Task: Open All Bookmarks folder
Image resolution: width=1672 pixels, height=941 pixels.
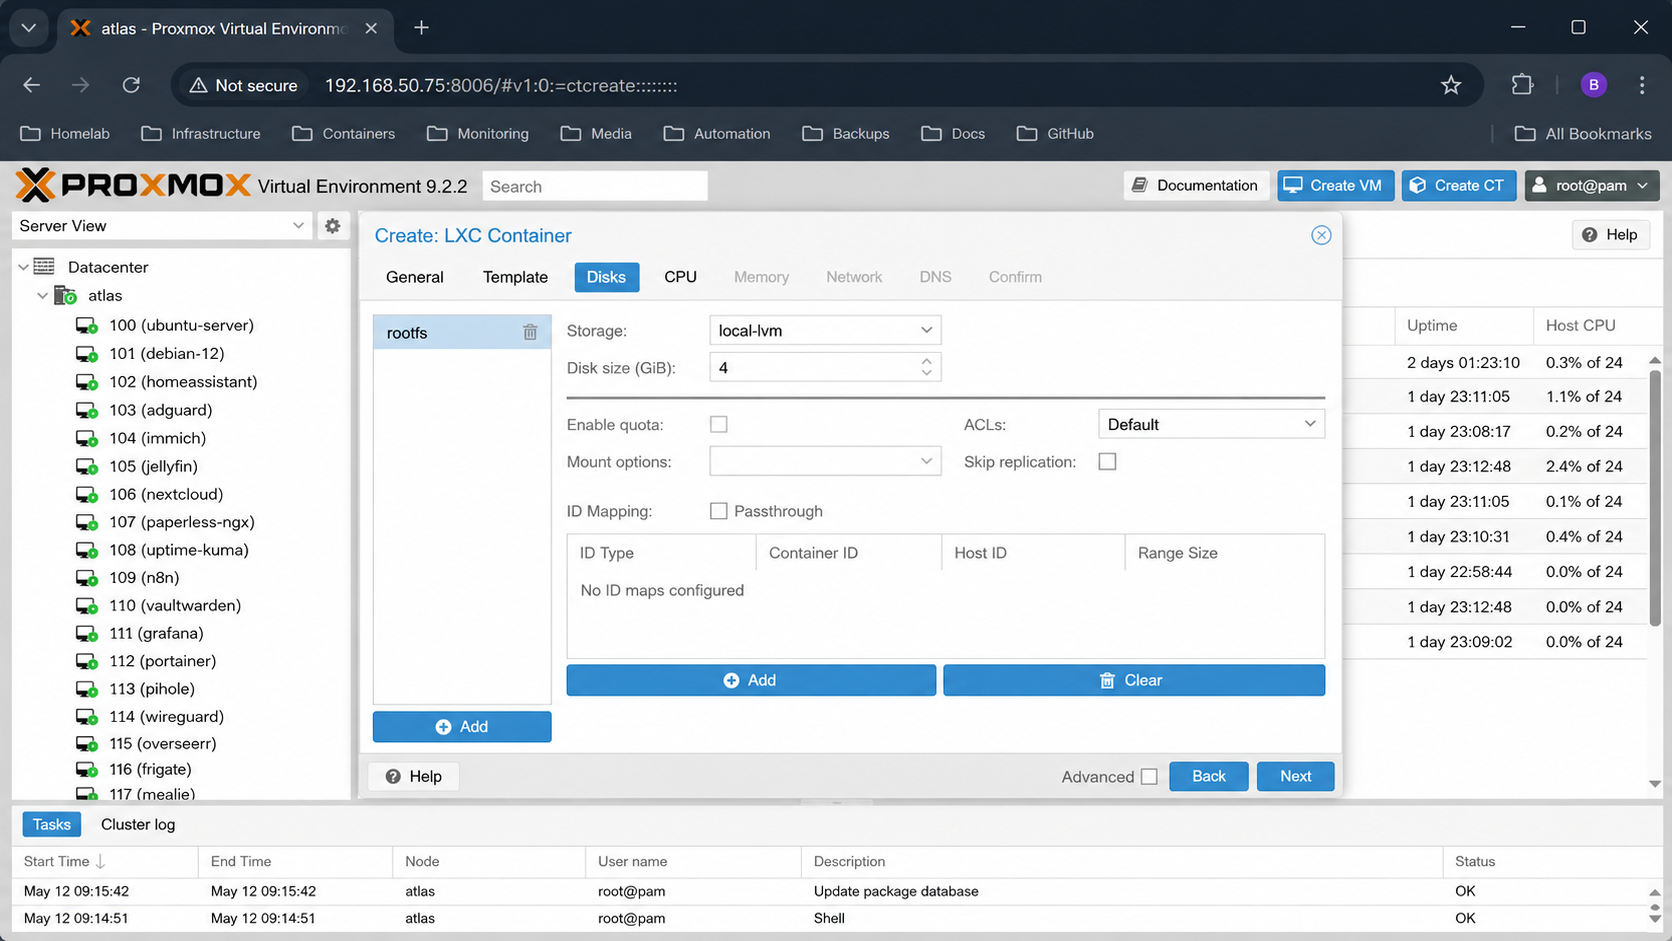Action: 1583,133
